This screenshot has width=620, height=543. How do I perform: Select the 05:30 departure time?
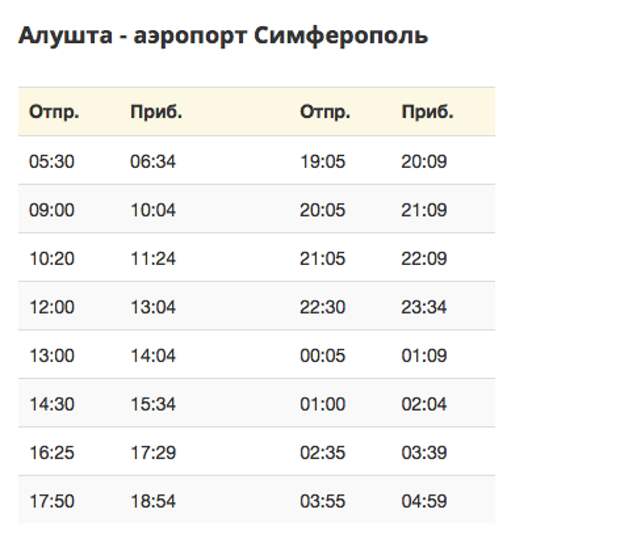pyautogui.click(x=52, y=161)
